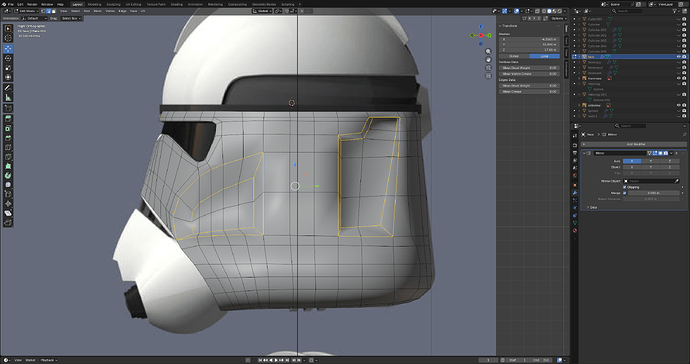Select the Loop Cut tool

pyautogui.click(x=8, y=147)
